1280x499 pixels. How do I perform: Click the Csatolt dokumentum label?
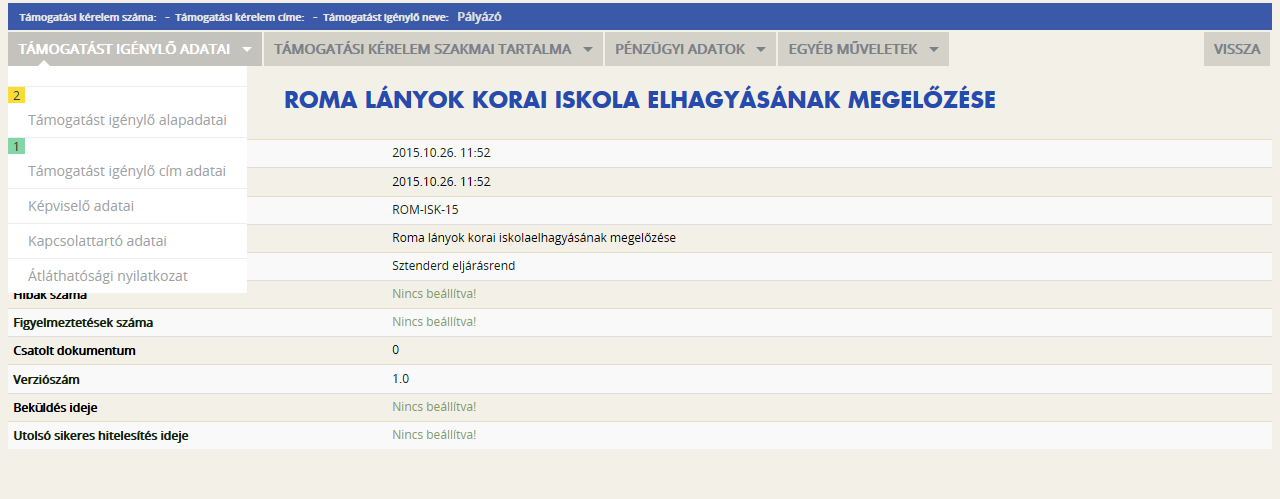74,351
